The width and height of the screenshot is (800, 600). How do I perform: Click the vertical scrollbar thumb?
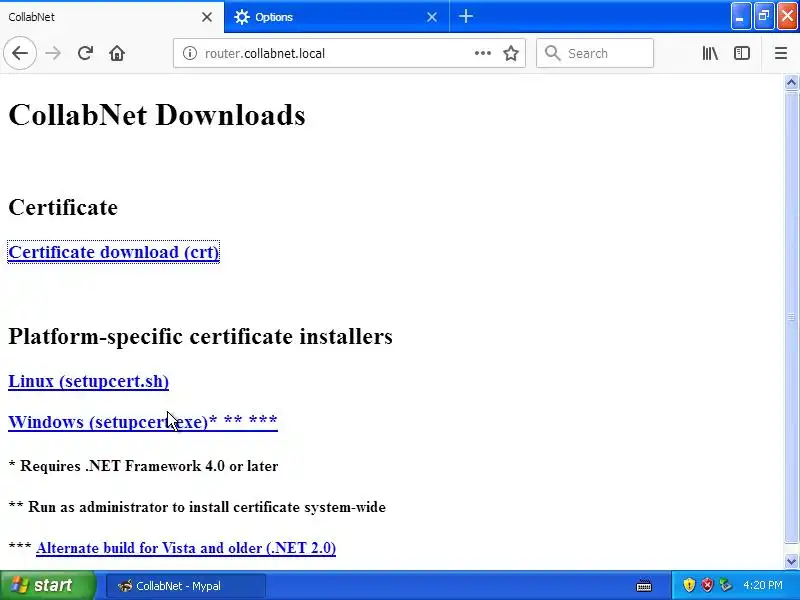pyautogui.click(x=791, y=317)
